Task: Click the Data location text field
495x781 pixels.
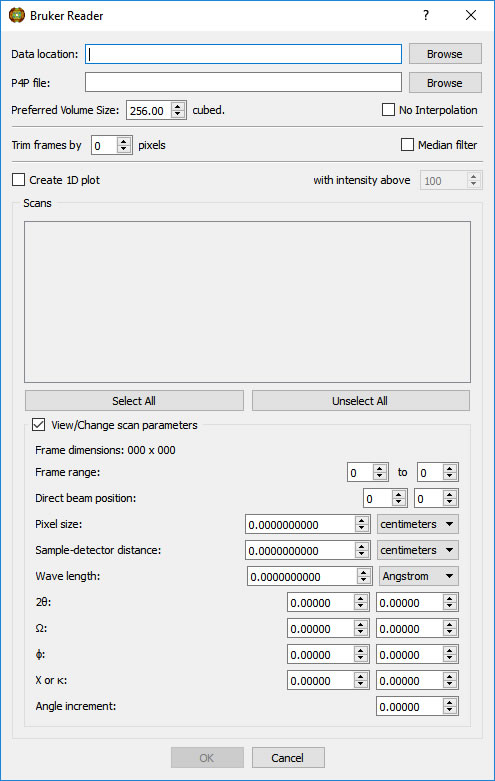Action: (243, 54)
